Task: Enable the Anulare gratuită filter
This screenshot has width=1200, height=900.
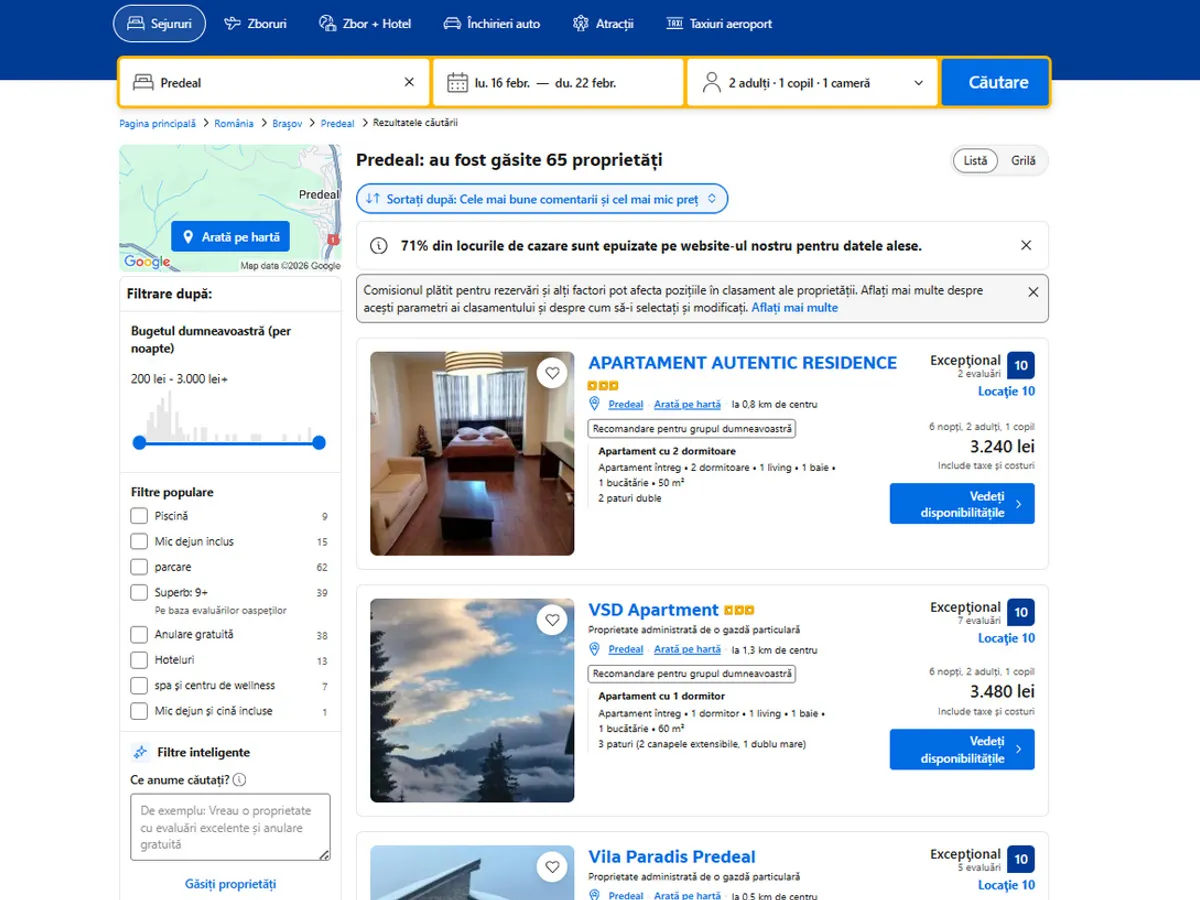Action: click(139, 634)
